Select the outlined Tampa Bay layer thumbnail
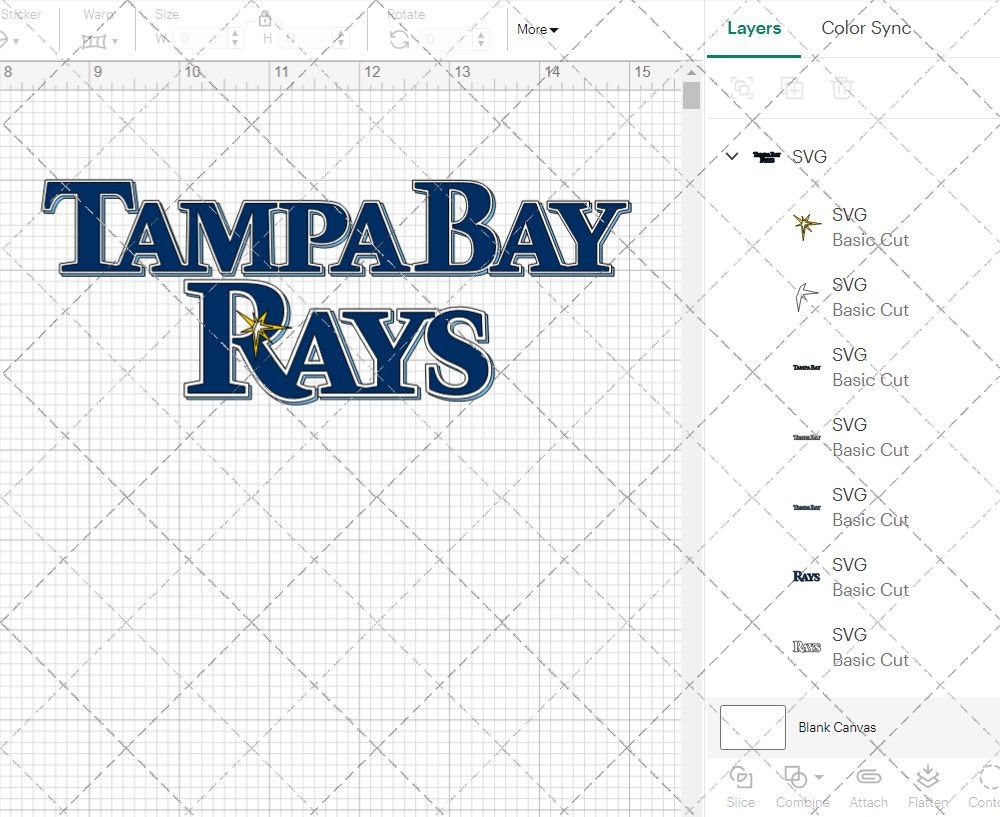1000x817 pixels. click(x=807, y=438)
